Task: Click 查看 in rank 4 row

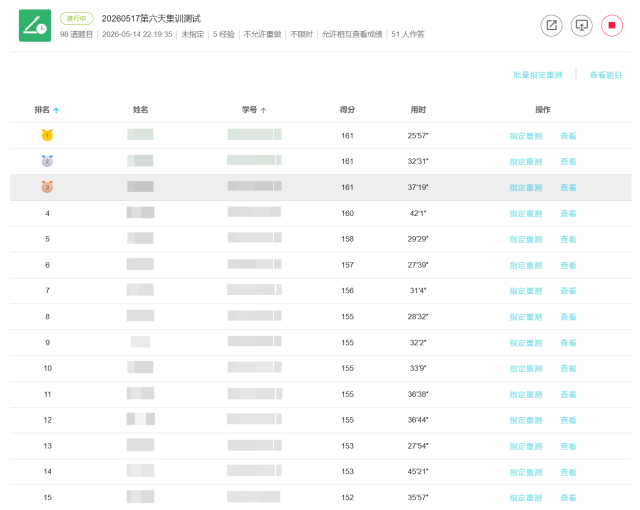Action: click(568, 213)
